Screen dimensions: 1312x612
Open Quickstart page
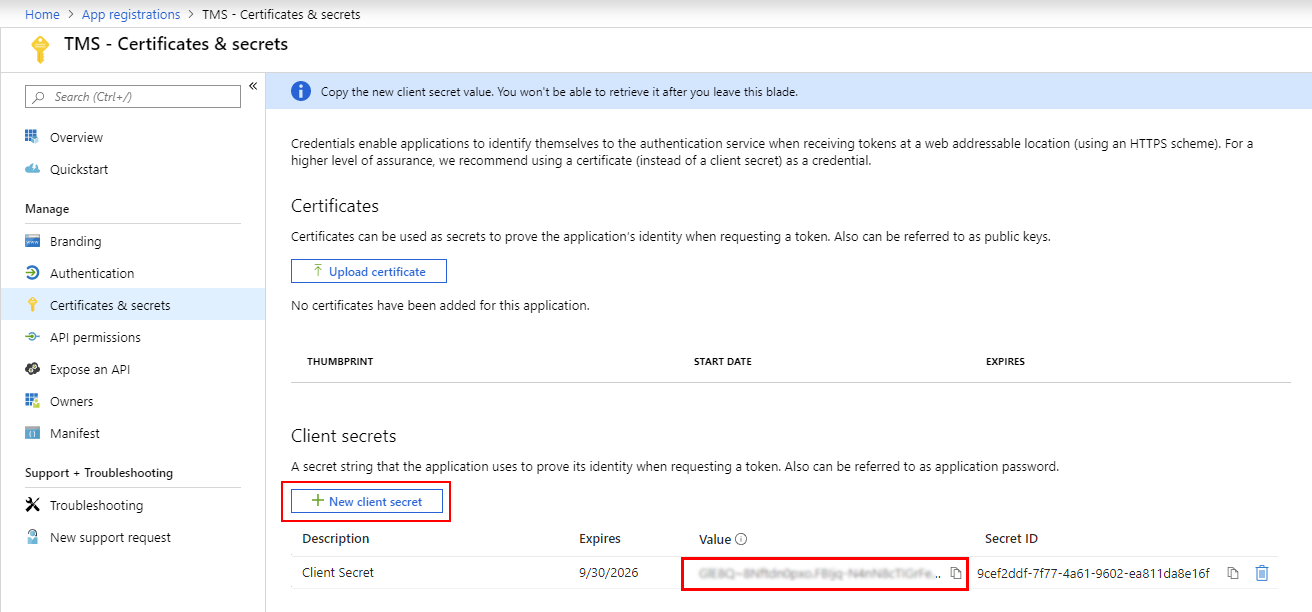pyautogui.click(x=79, y=170)
